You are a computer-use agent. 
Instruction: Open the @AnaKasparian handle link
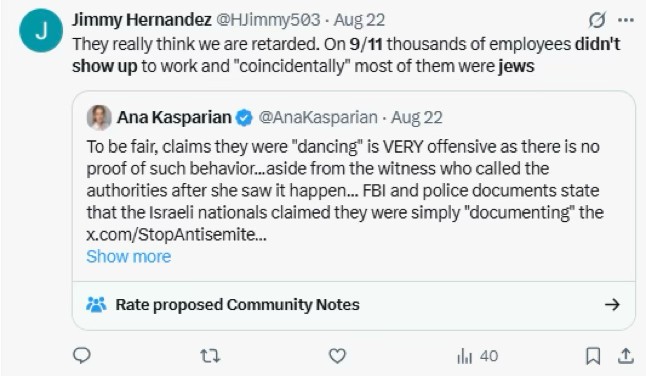pos(318,118)
